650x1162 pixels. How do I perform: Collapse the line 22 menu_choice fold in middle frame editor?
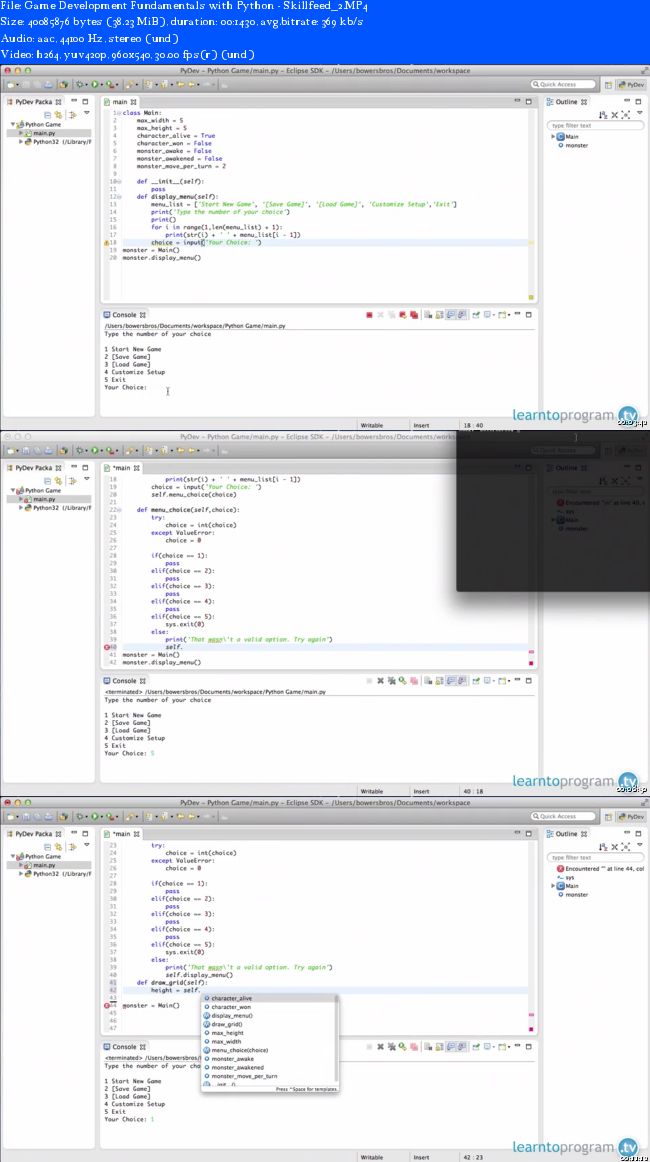(x=120, y=510)
